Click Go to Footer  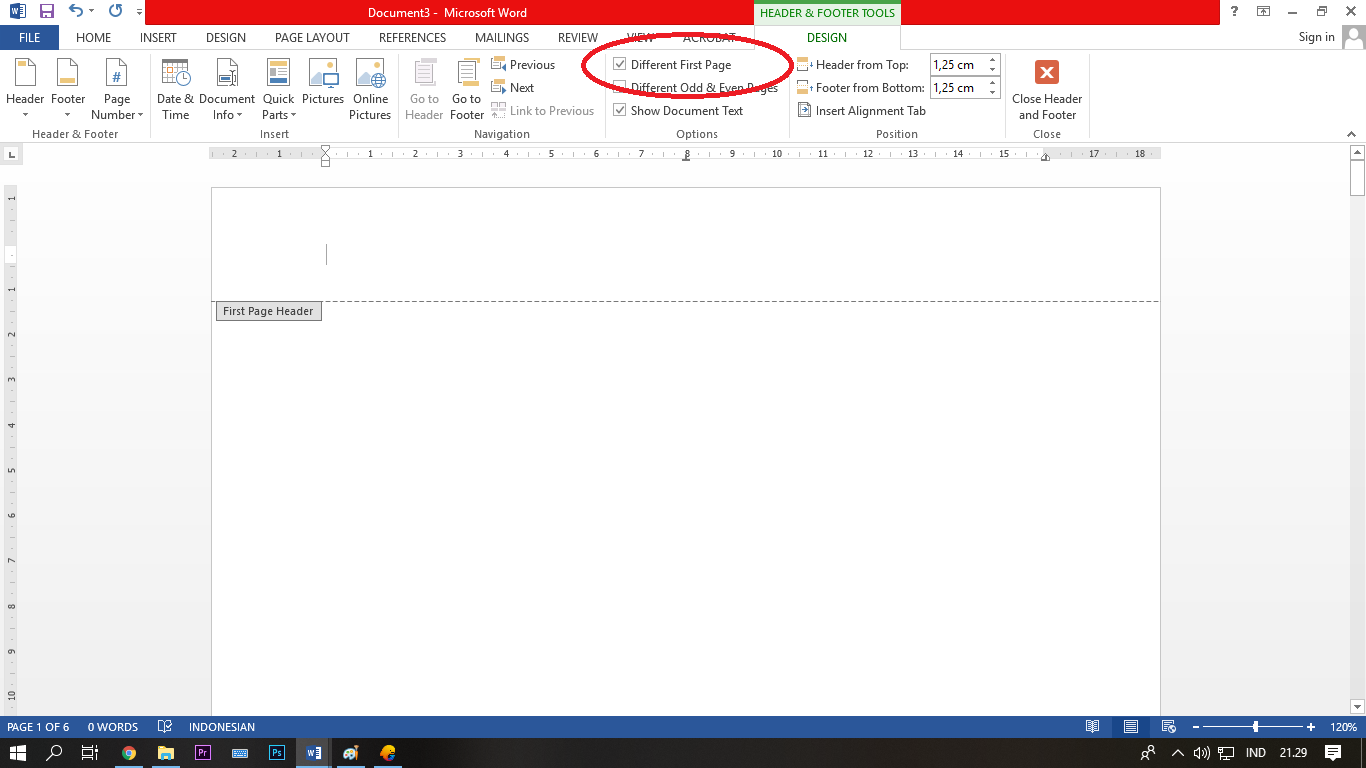[467, 88]
